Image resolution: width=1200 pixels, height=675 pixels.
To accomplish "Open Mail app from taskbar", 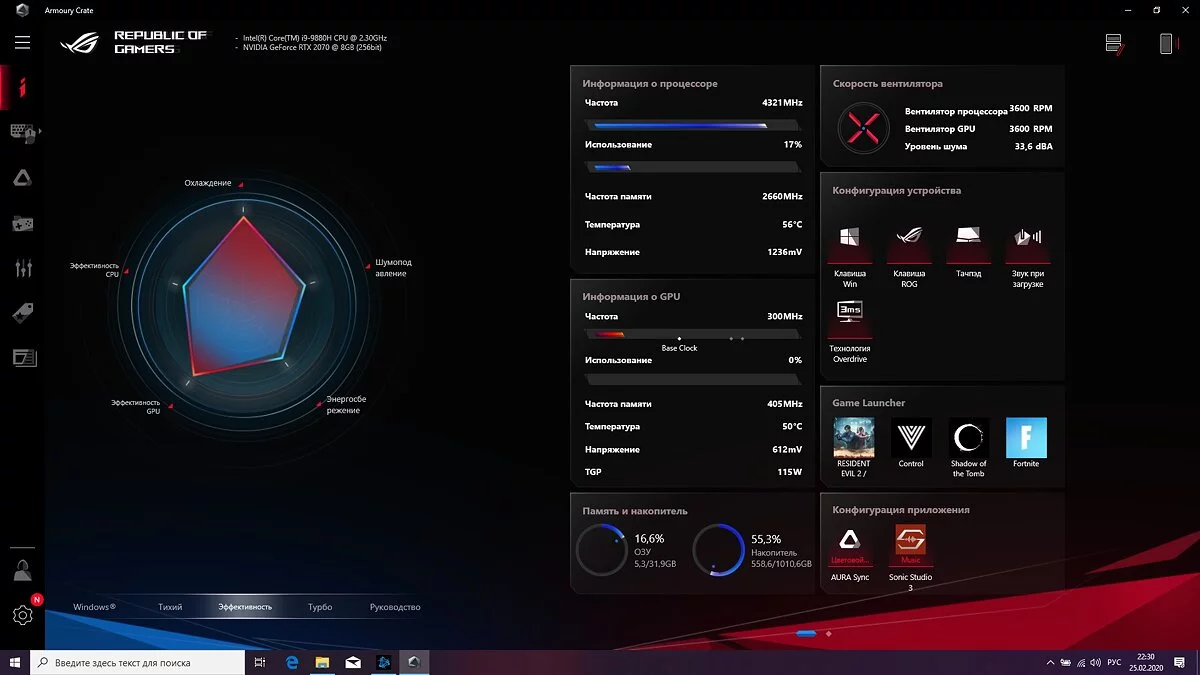I will 353,662.
